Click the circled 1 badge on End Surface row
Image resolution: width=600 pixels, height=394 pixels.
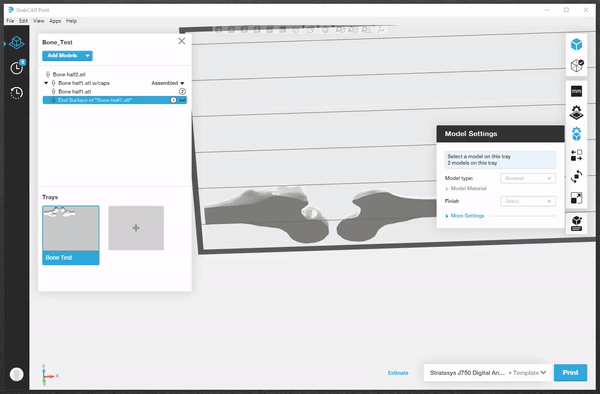pos(173,100)
